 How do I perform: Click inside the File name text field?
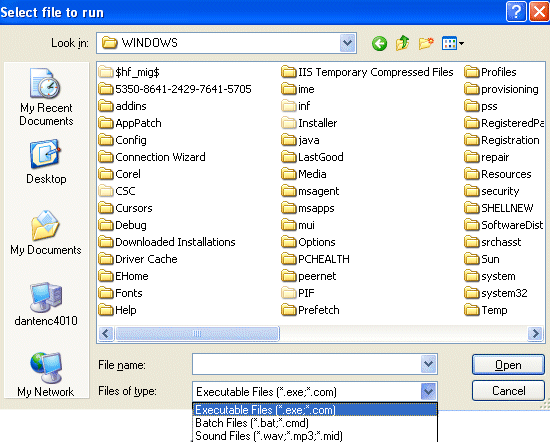point(307,364)
